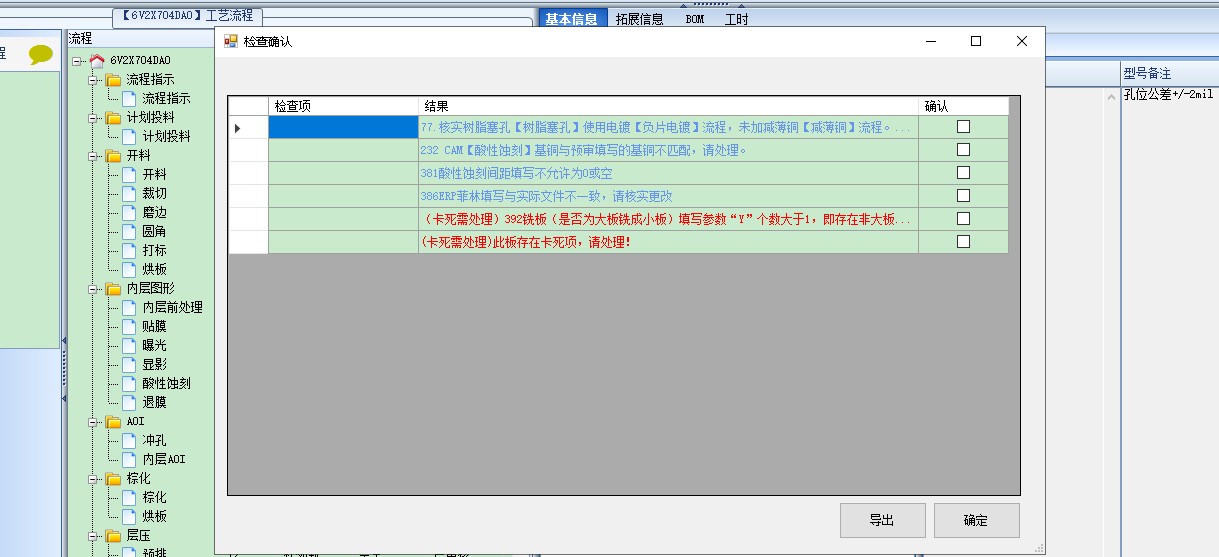This screenshot has width=1219, height=557.
Task: Click the 确定 button
Action: click(976, 520)
